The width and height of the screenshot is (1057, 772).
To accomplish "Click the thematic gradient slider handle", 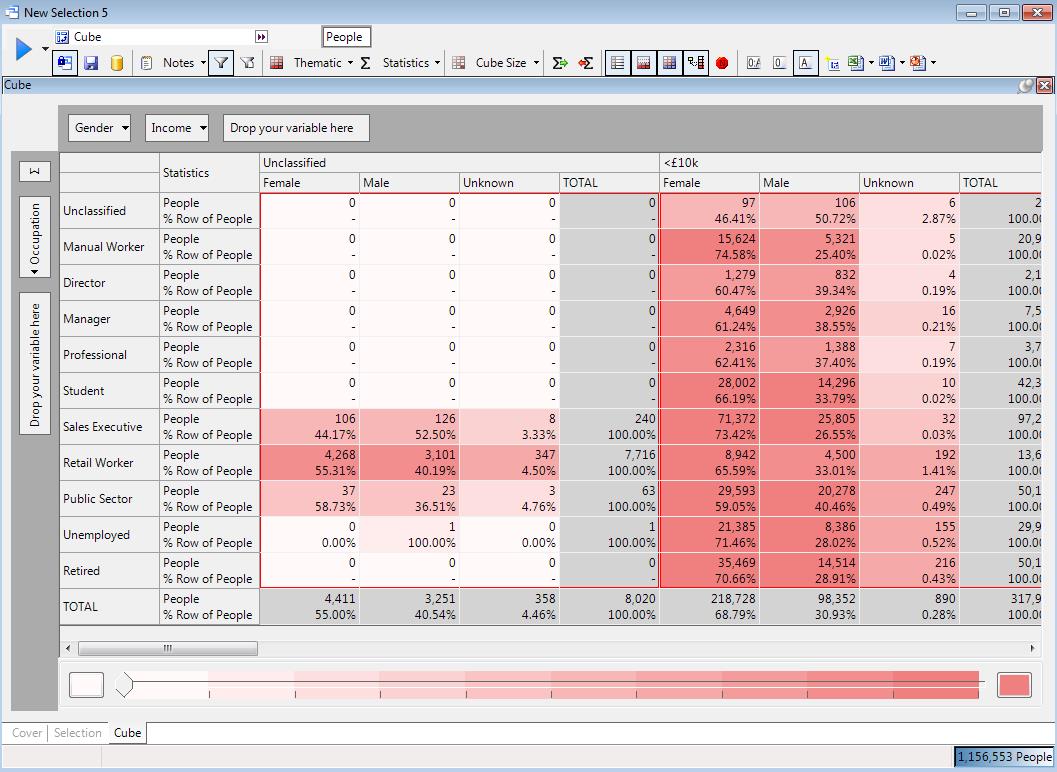I will tap(124, 685).
